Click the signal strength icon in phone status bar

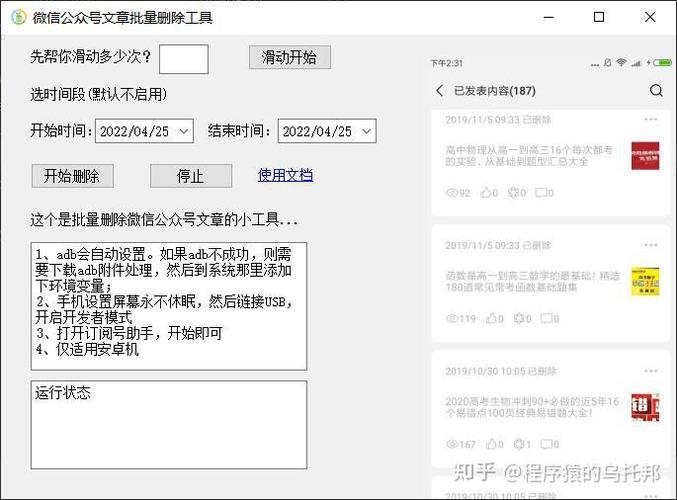click(636, 63)
